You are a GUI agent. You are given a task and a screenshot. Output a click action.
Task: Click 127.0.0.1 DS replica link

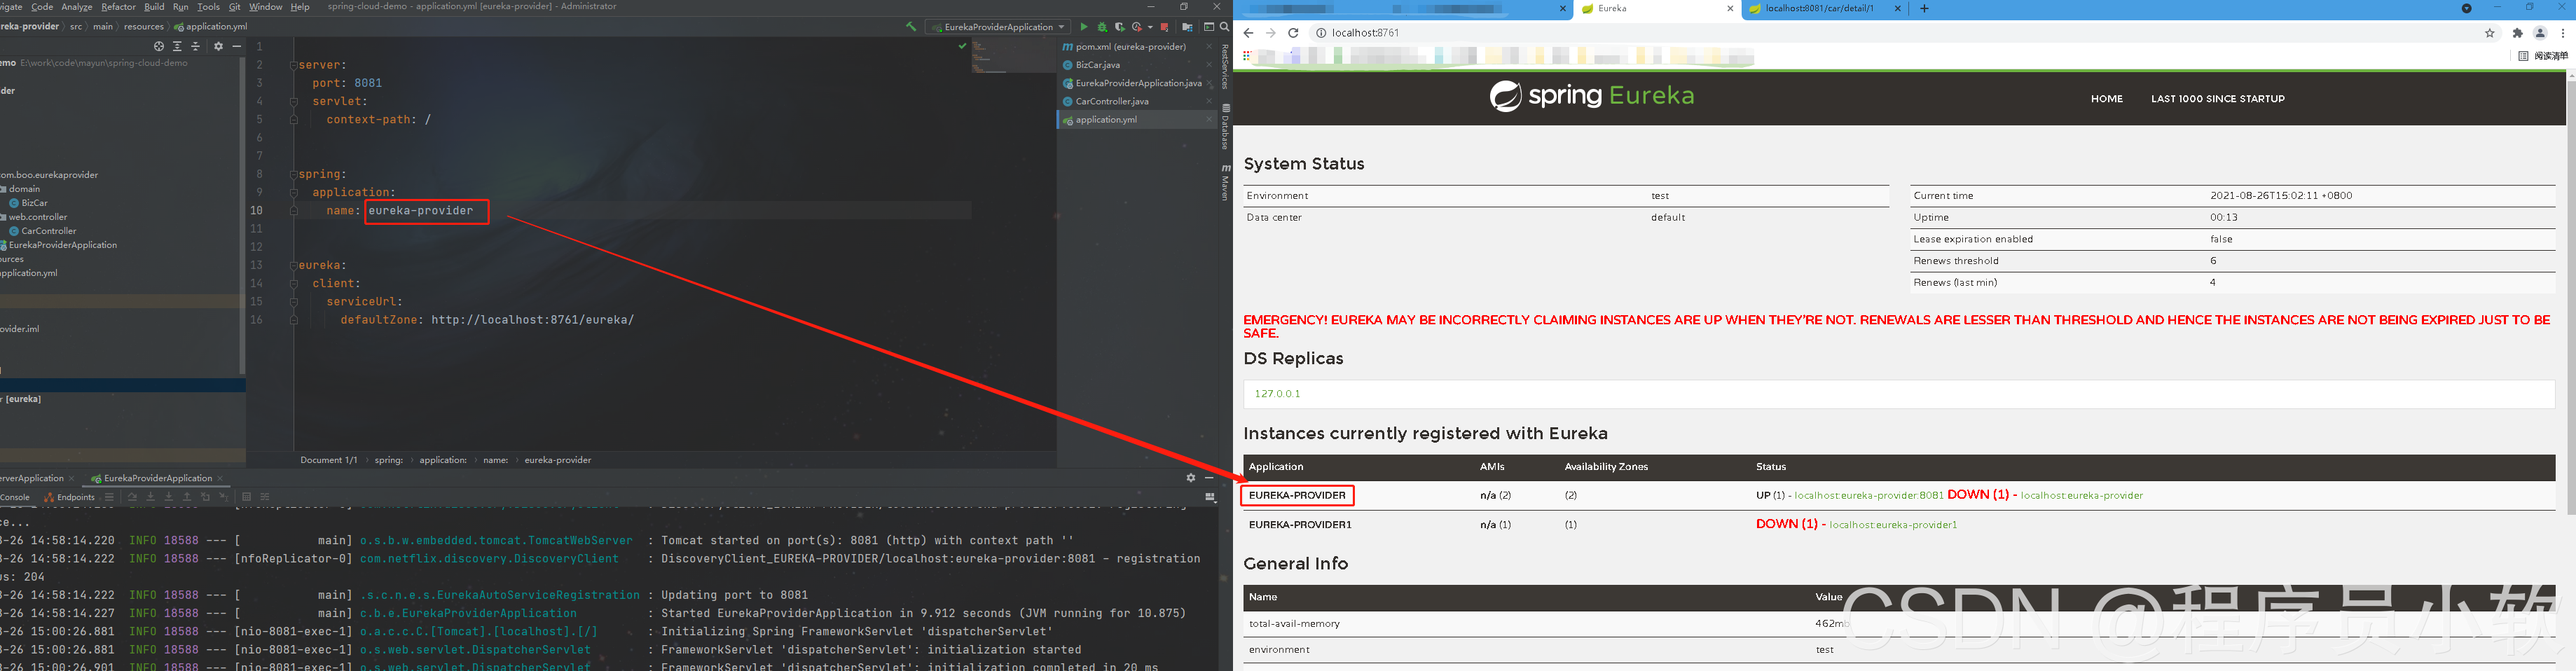1277,394
